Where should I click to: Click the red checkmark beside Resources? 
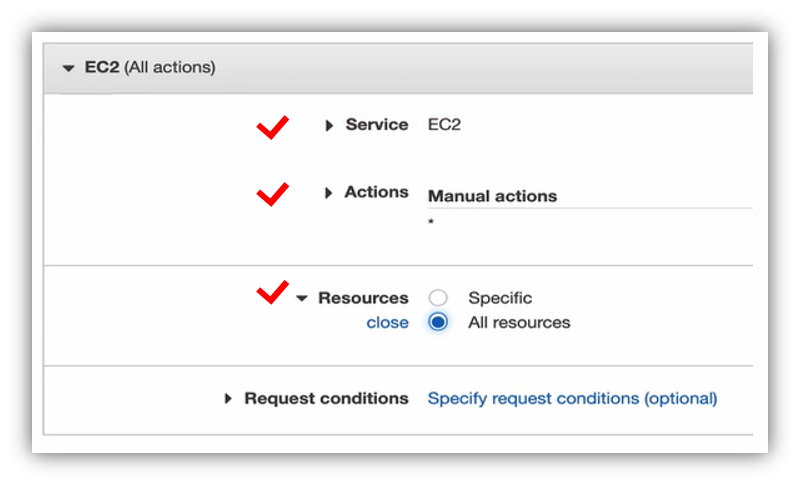(272, 292)
